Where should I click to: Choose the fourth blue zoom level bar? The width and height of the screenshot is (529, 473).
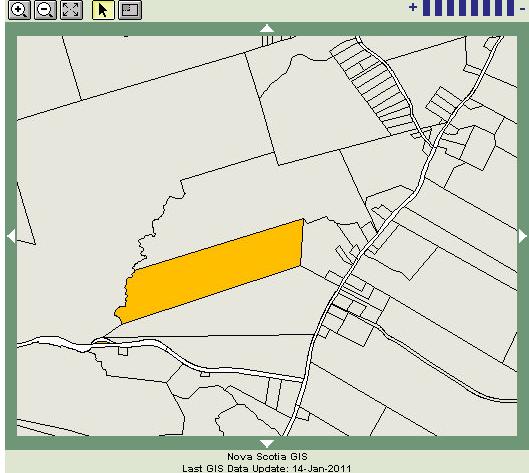click(x=462, y=8)
